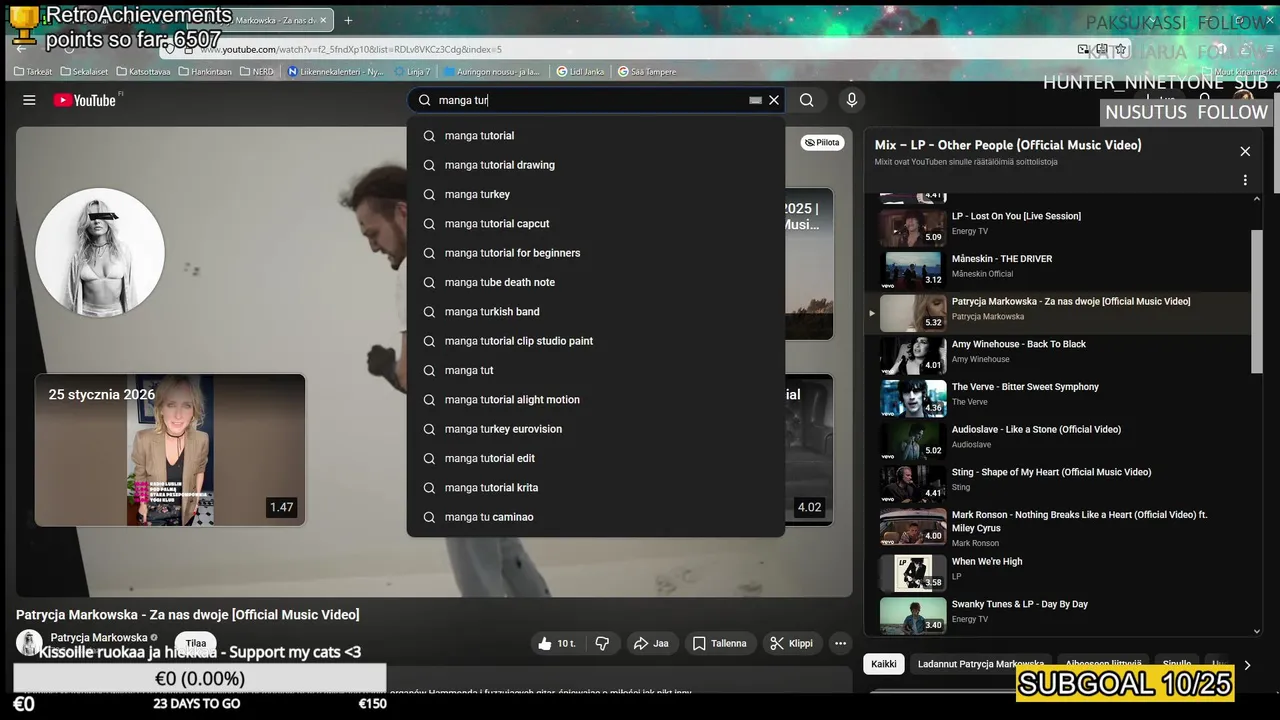Viewport: 1280px width, 720px height.
Task: Start voice search with microphone icon
Action: pyautogui.click(x=852, y=100)
